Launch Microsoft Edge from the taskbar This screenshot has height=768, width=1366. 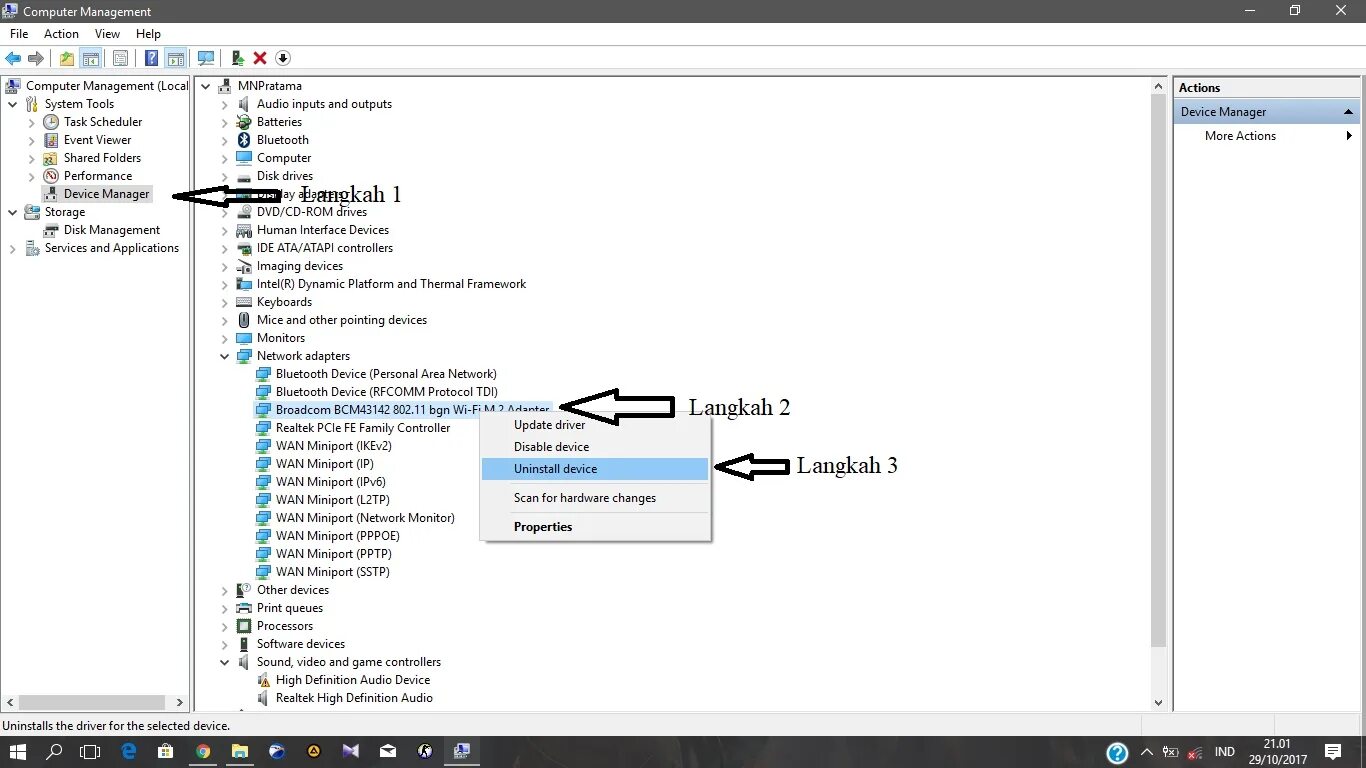coord(129,751)
